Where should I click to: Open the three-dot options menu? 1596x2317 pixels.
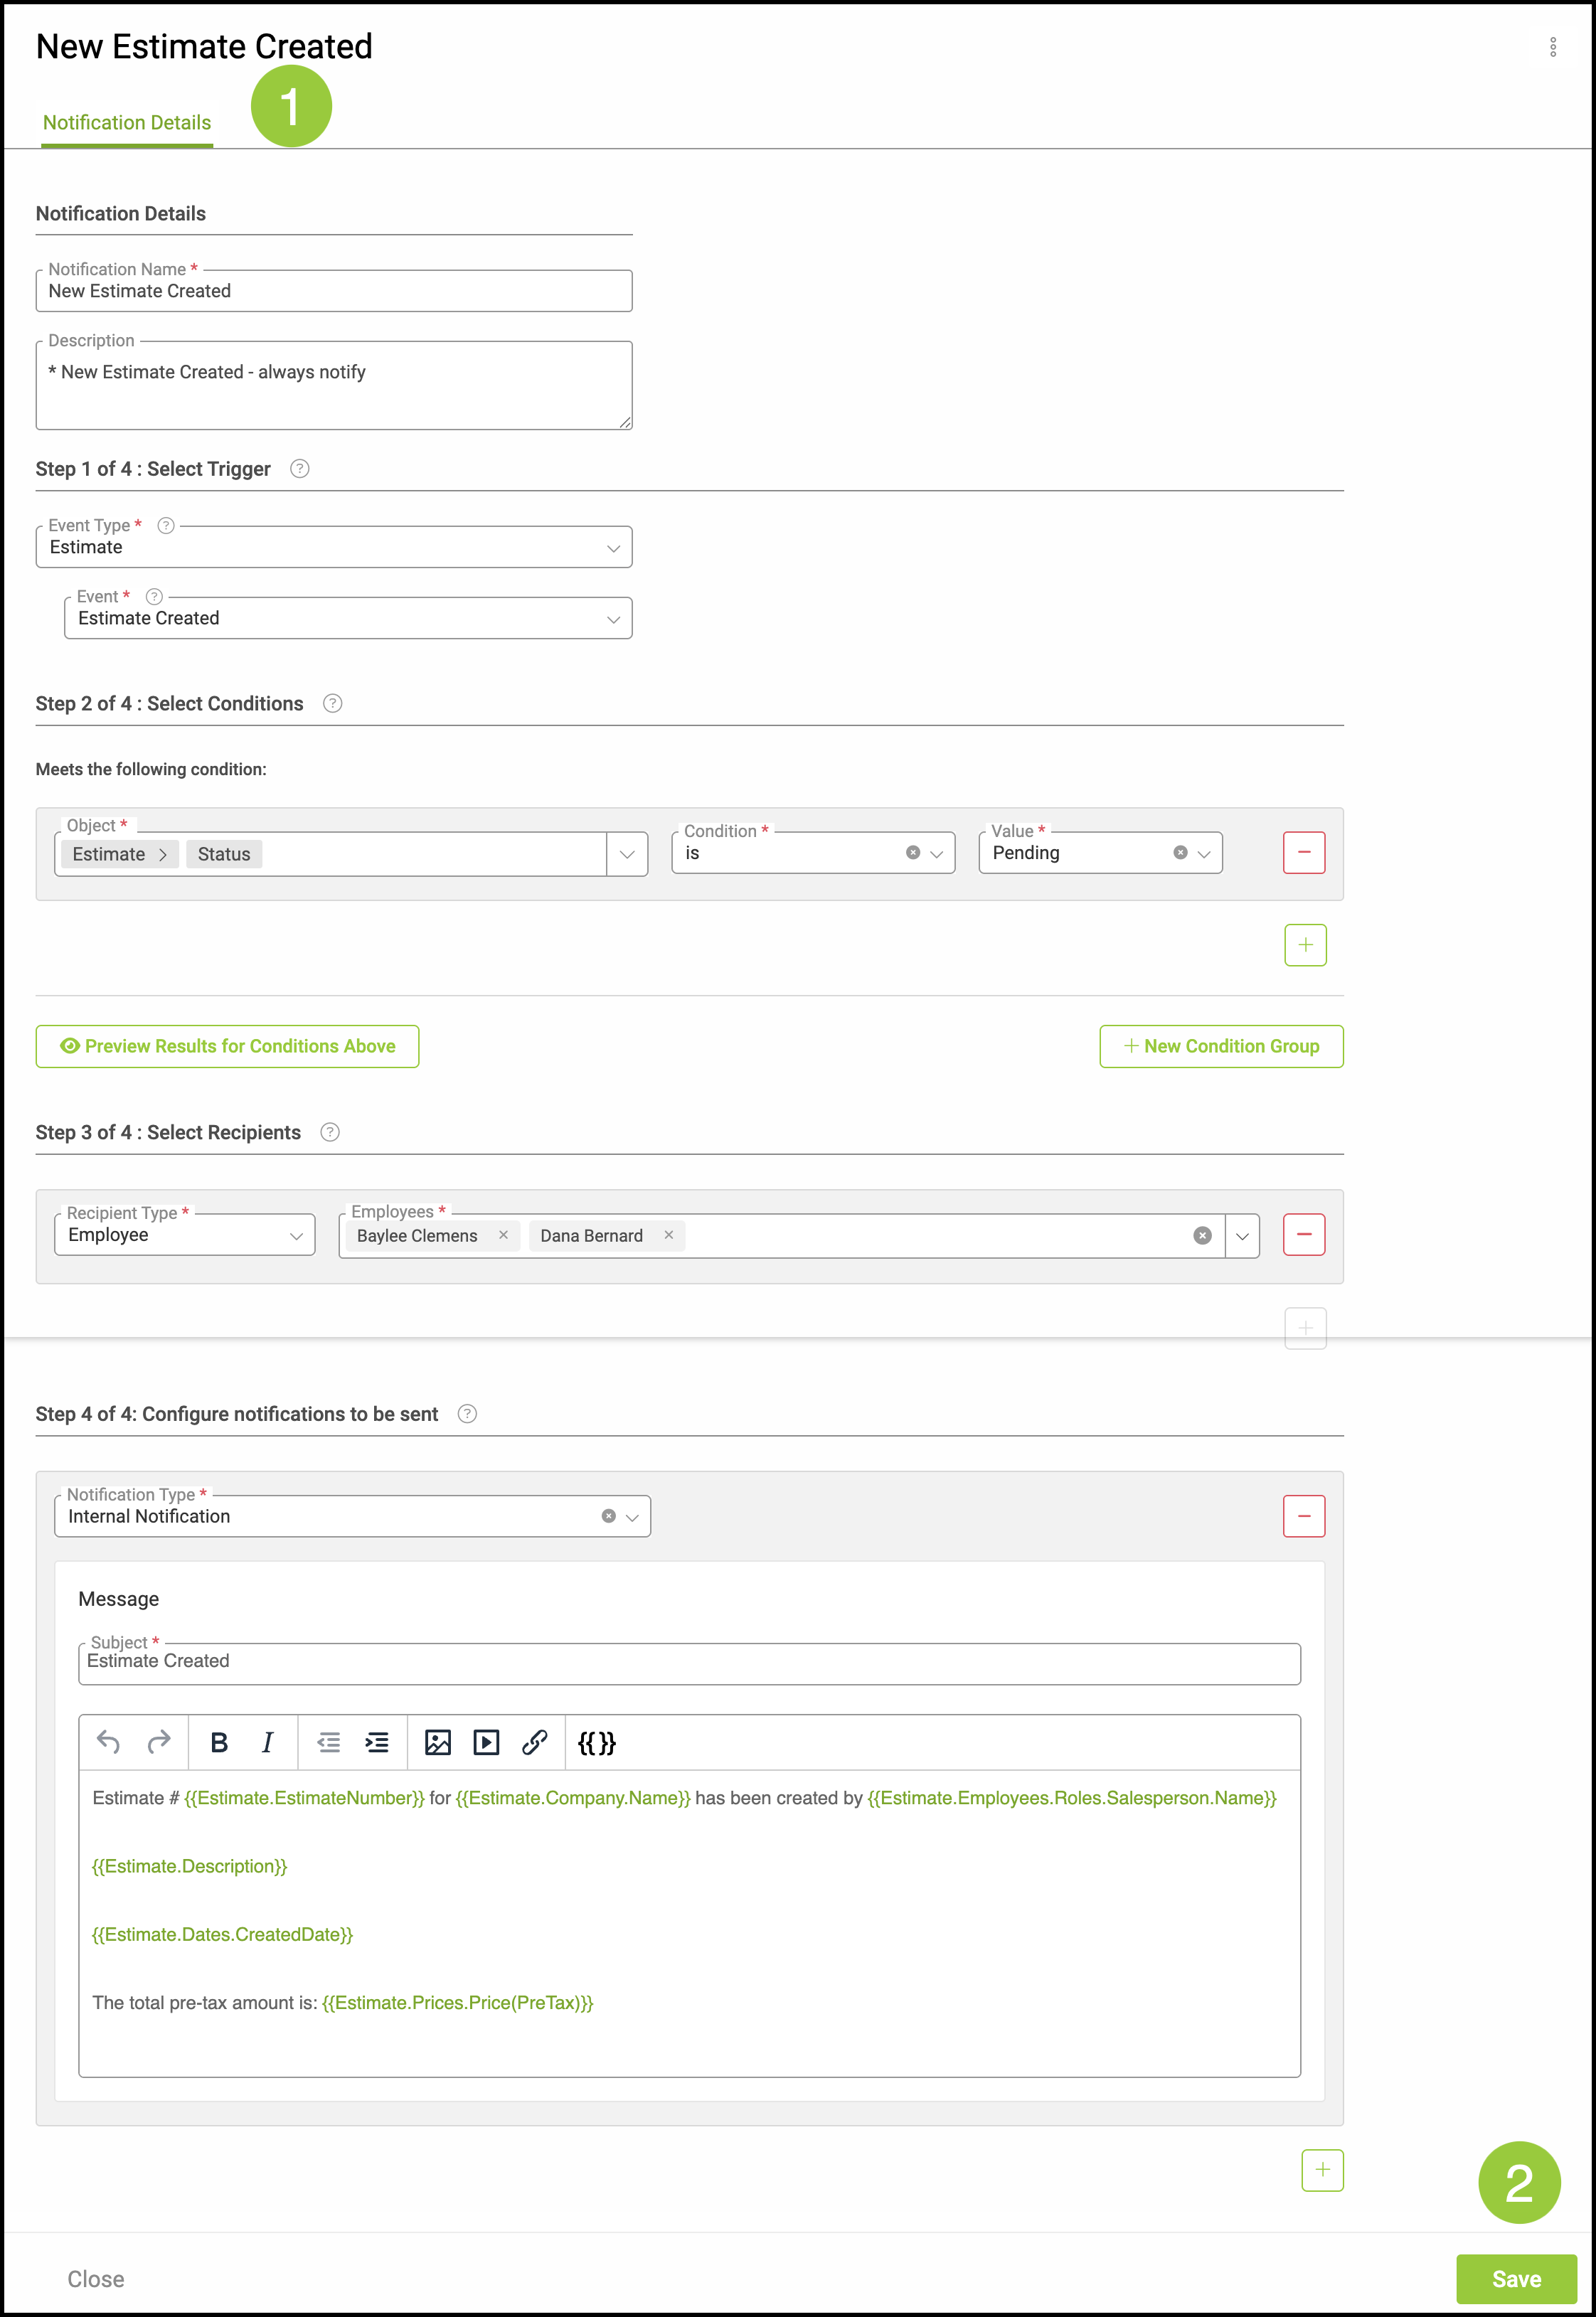[x=1552, y=47]
